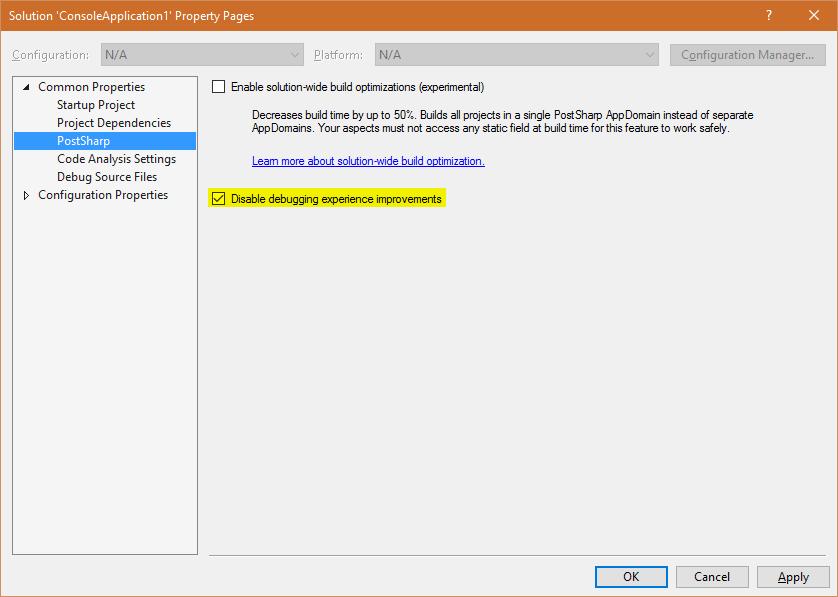
Task: Select Startup Project in the tree
Action: pyautogui.click(x=95, y=105)
